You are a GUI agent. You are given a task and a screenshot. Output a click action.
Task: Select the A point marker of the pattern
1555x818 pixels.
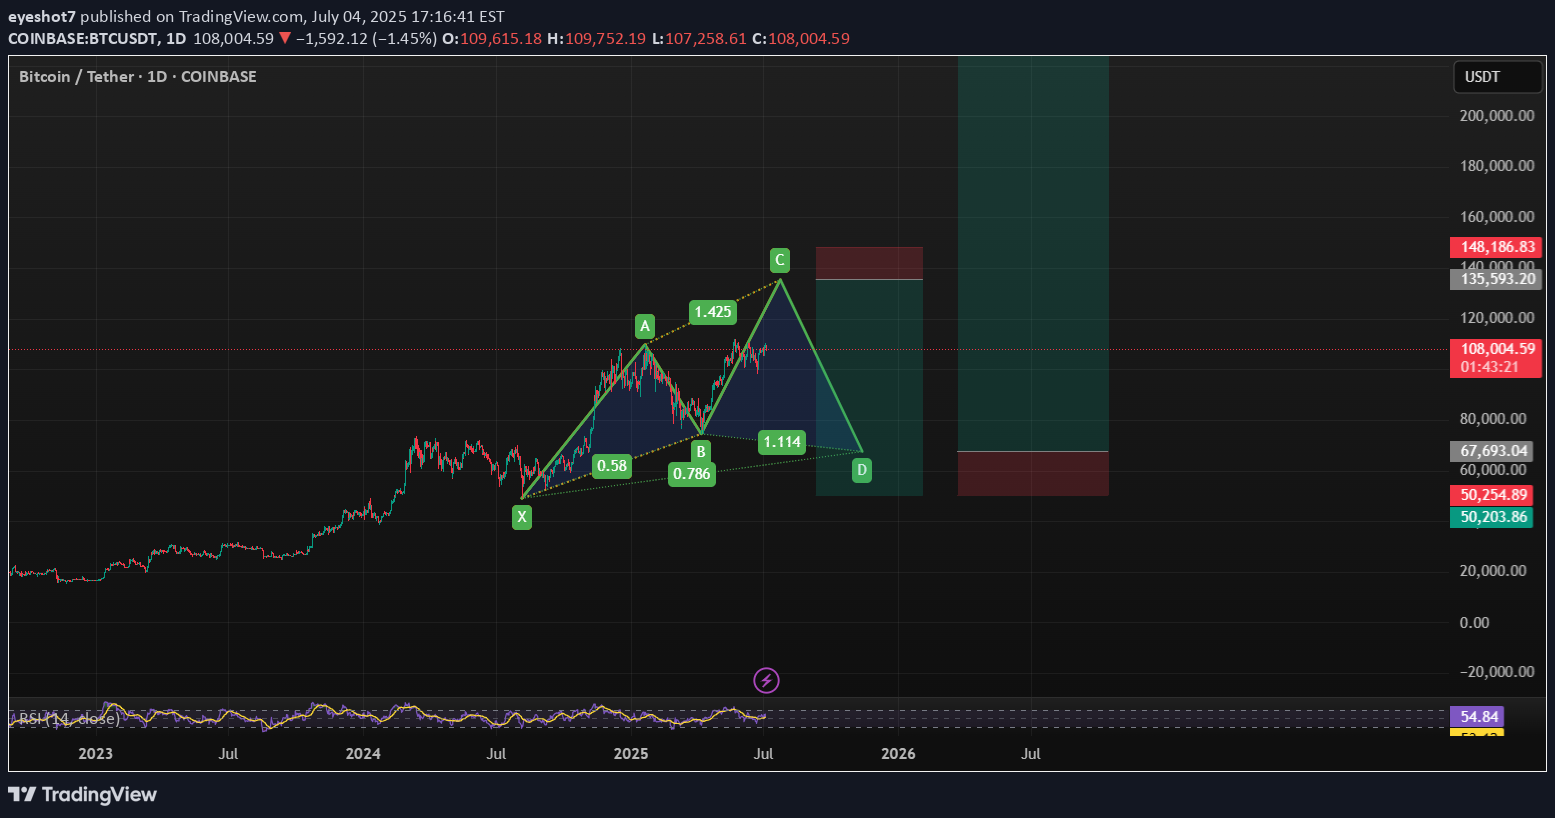coord(645,326)
